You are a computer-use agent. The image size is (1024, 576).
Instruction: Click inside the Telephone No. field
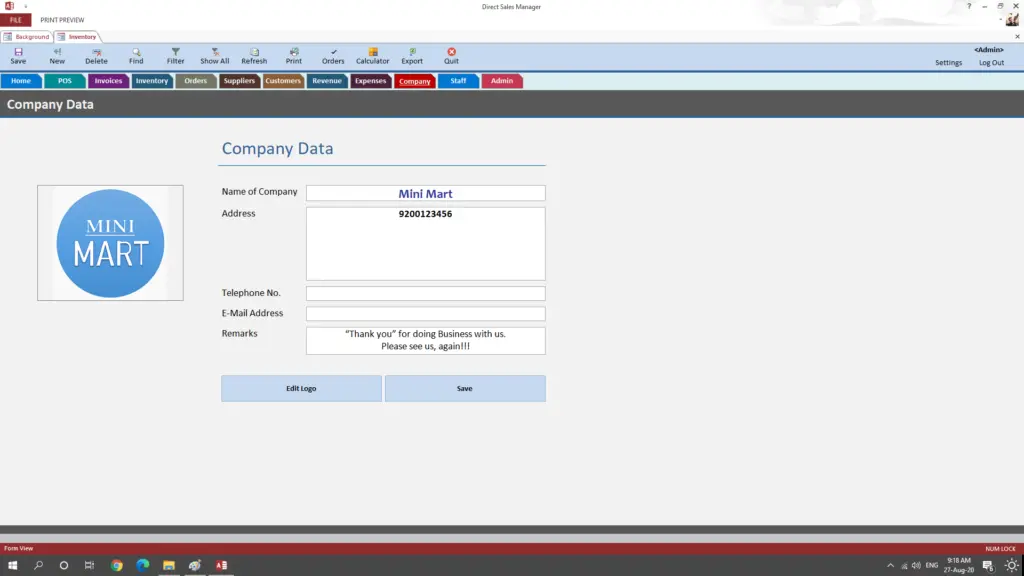425,292
